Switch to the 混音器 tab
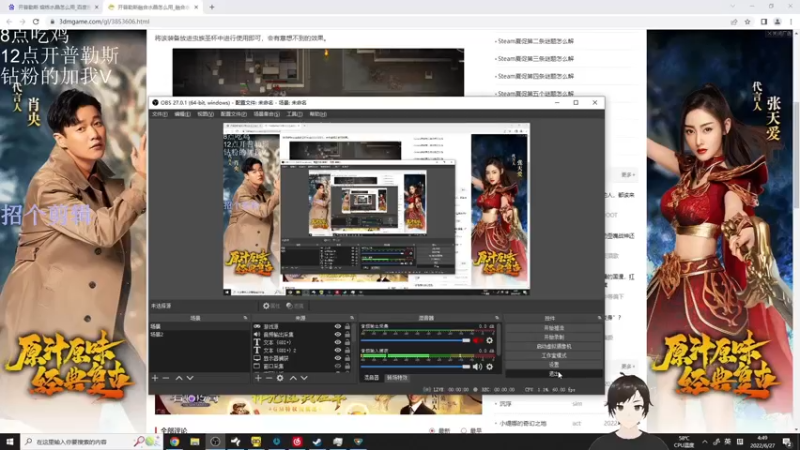The height and width of the screenshot is (450, 800). pyautogui.click(x=371, y=378)
